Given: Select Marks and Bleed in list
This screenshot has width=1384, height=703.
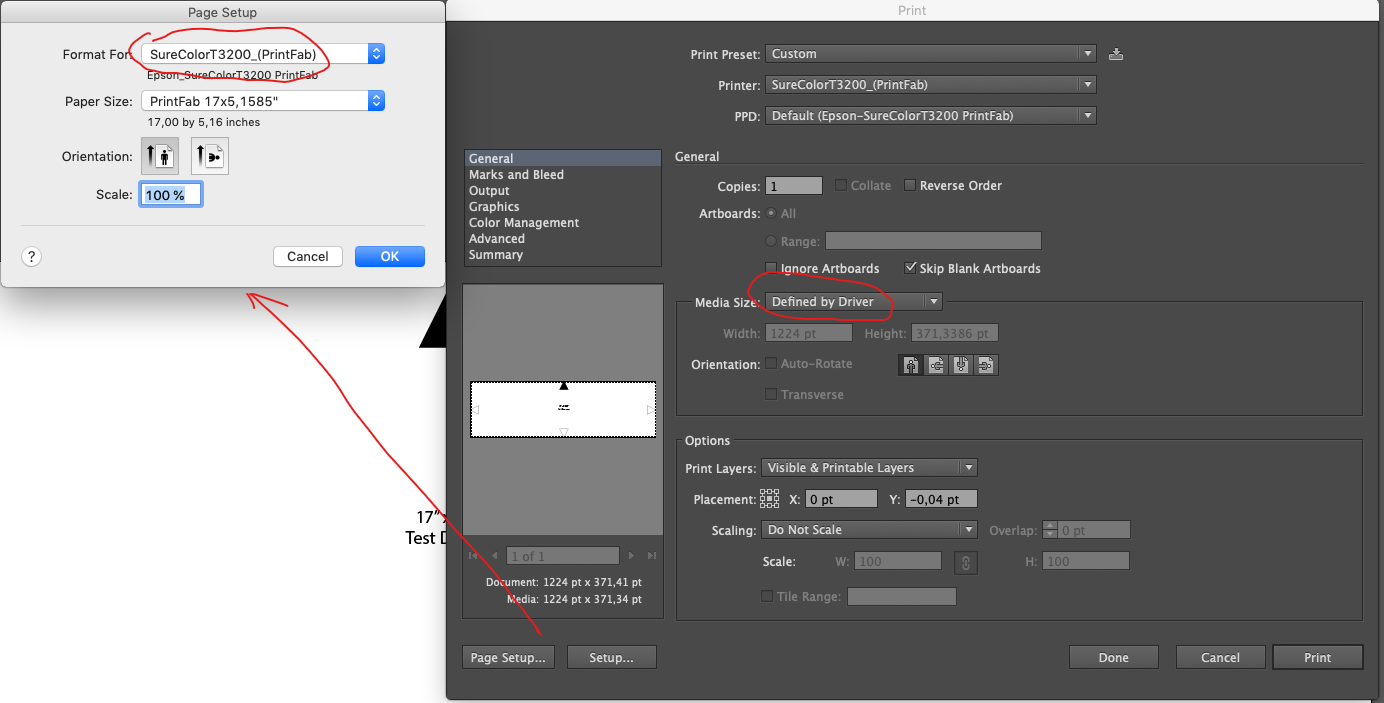Looking at the screenshot, I should click(516, 175).
